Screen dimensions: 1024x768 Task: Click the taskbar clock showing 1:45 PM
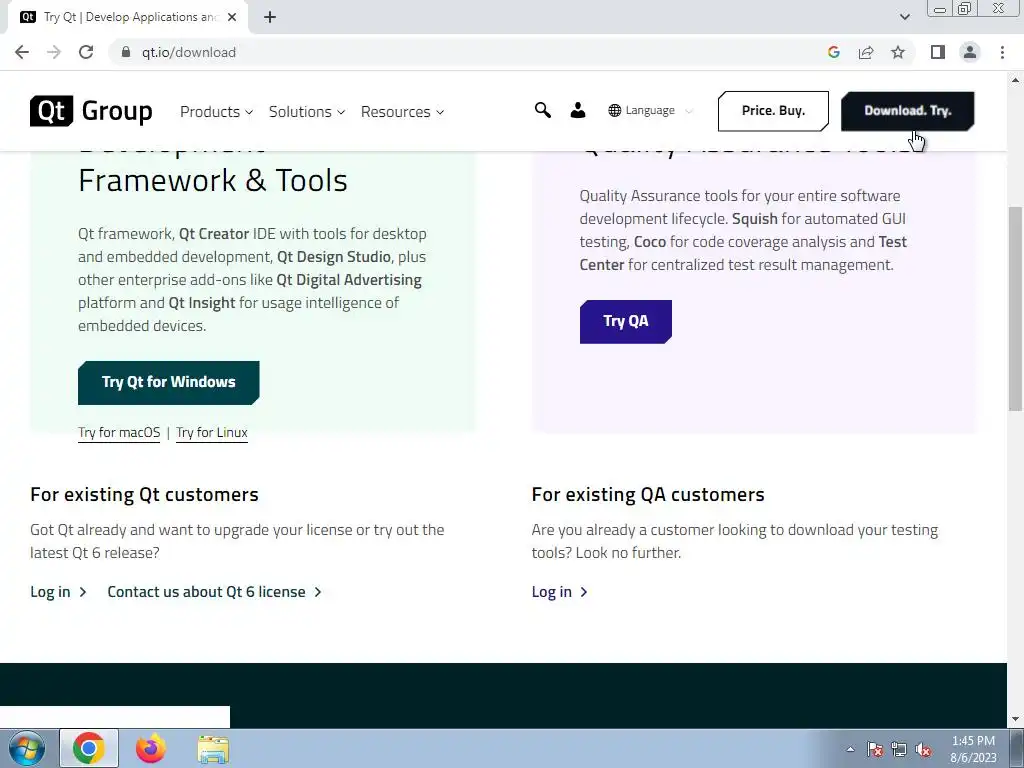tap(973, 749)
